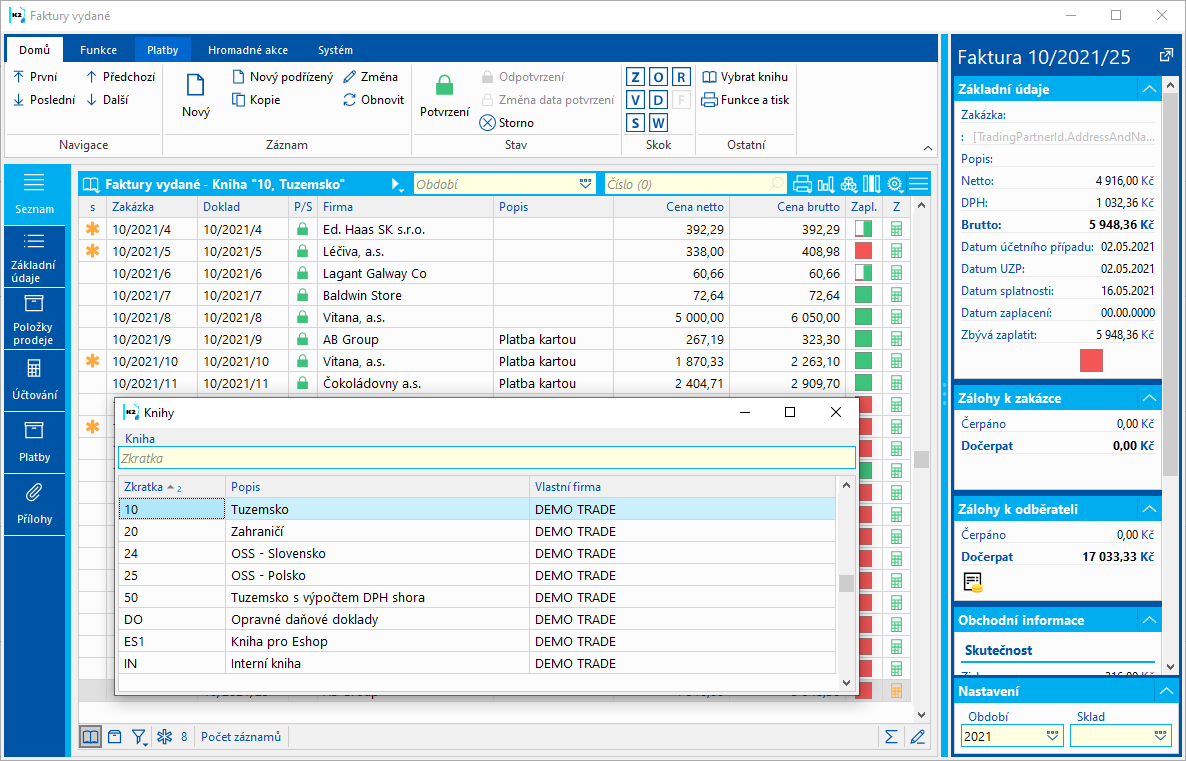The width and height of the screenshot is (1186, 761).
Task: Open the Sklad dropdown in Nastavení
Action: (x=1160, y=736)
